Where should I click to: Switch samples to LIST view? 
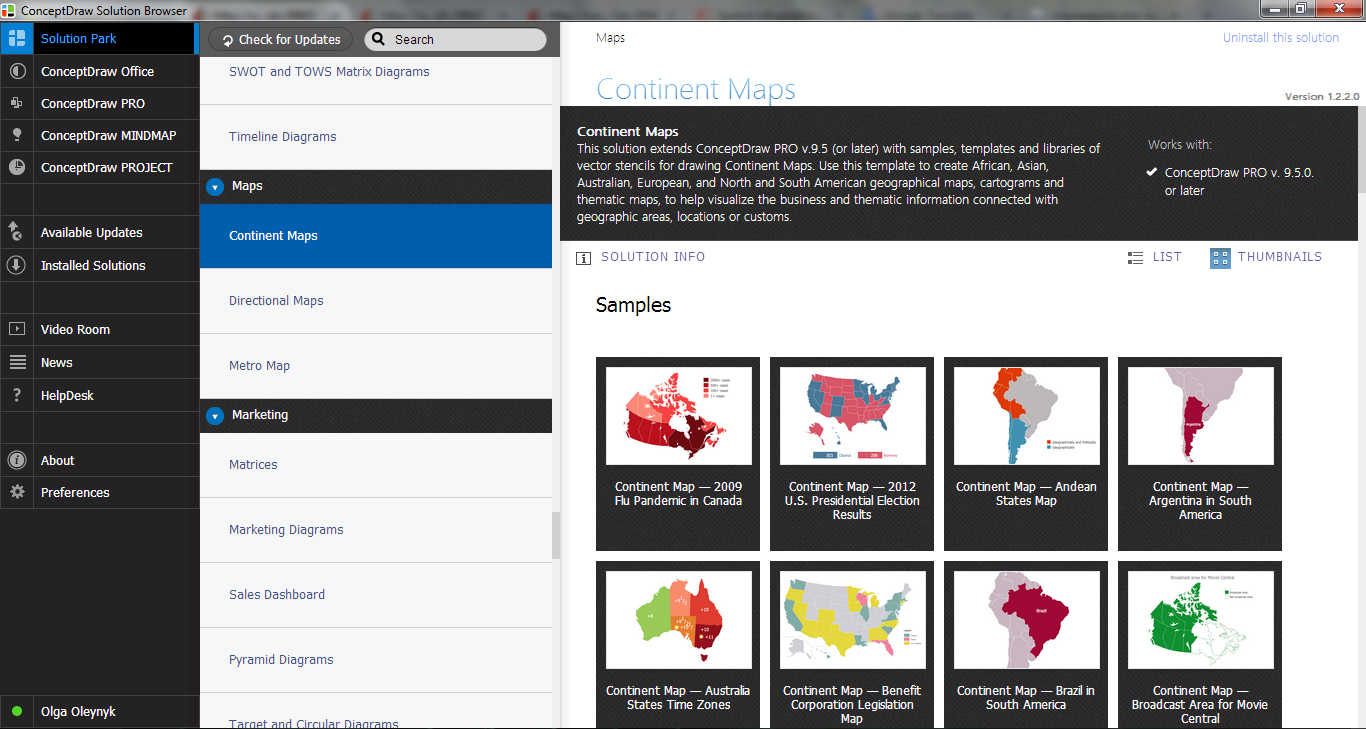coord(1154,257)
